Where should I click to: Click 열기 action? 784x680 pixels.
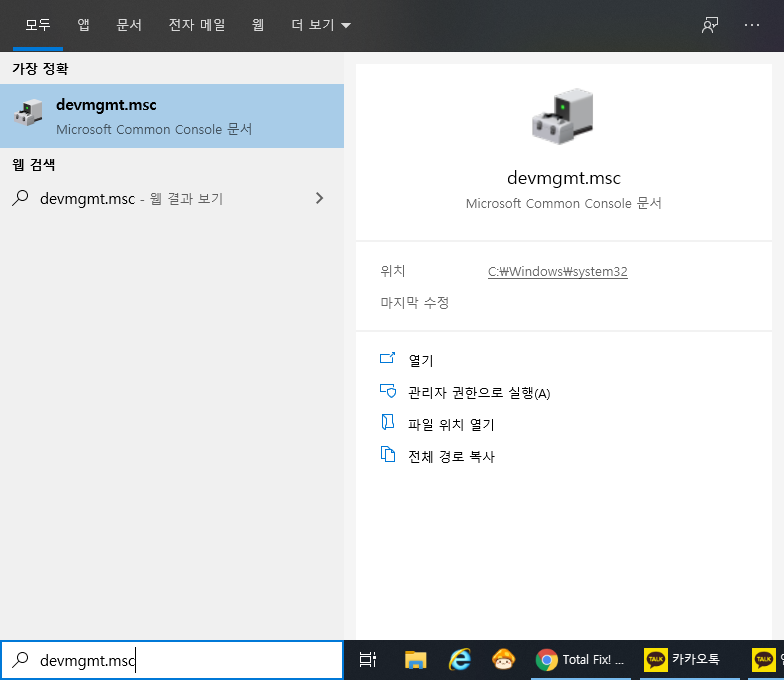point(421,360)
